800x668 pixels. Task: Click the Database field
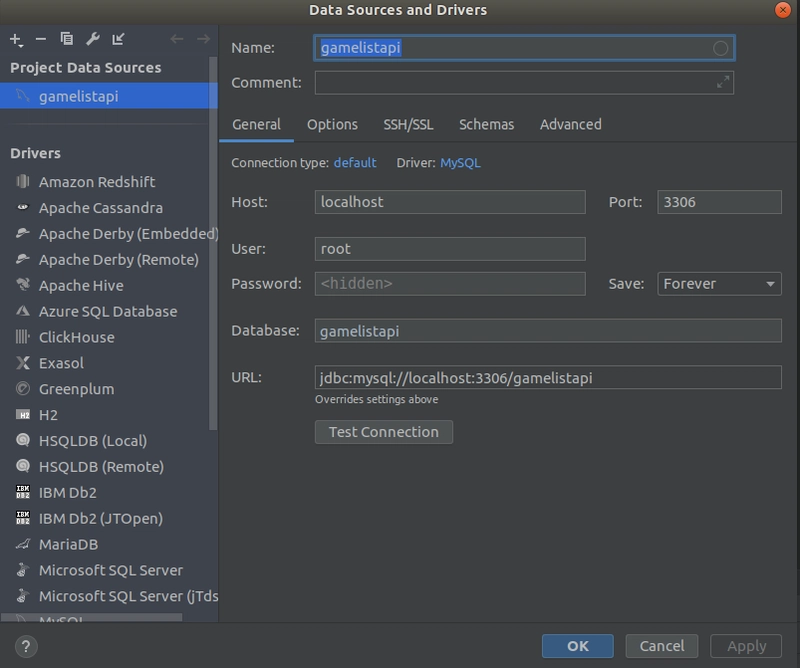tap(548, 331)
